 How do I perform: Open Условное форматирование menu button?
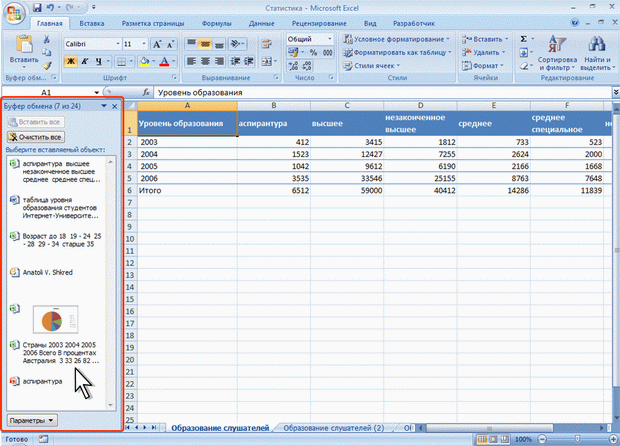click(x=397, y=38)
